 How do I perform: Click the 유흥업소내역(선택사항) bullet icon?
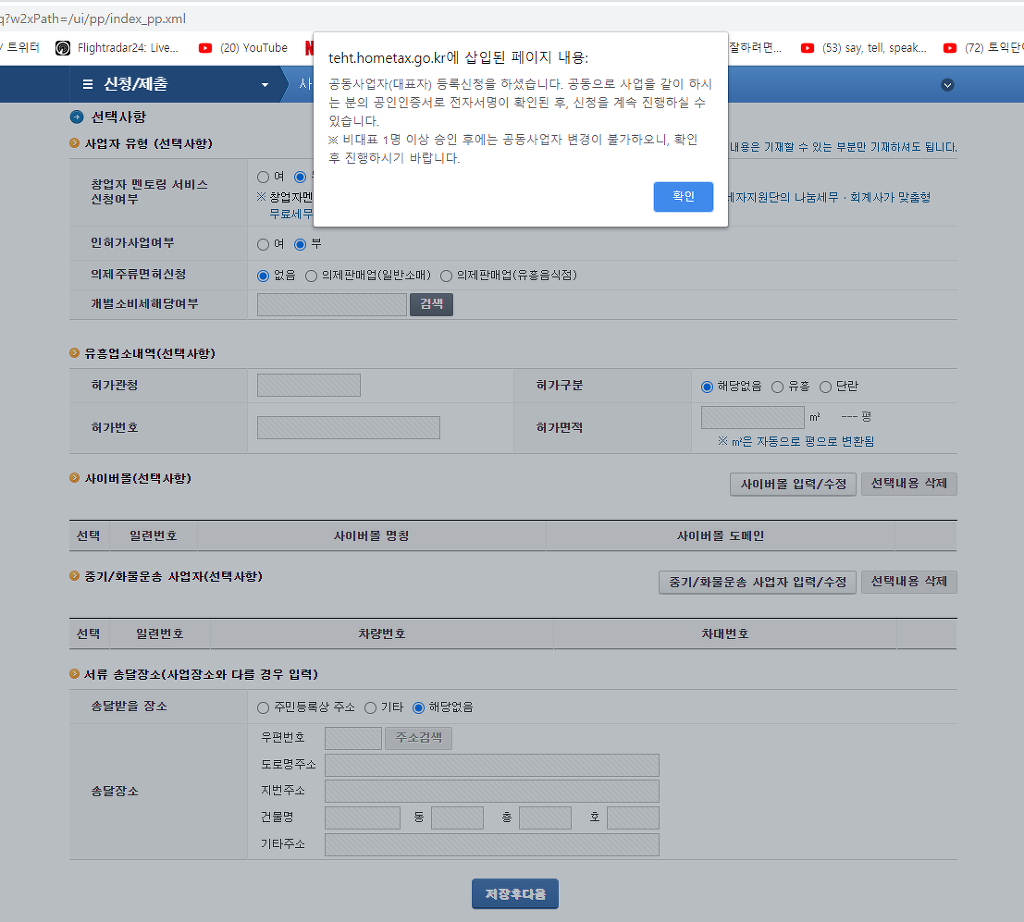click(x=74, y=353)
